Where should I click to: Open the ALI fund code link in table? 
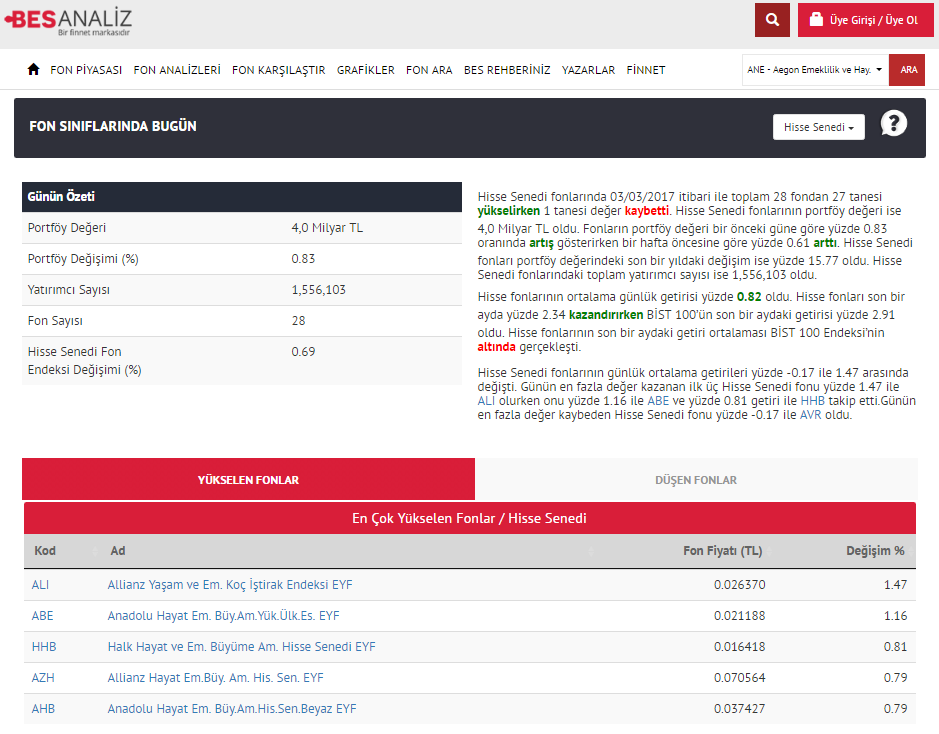40,585
